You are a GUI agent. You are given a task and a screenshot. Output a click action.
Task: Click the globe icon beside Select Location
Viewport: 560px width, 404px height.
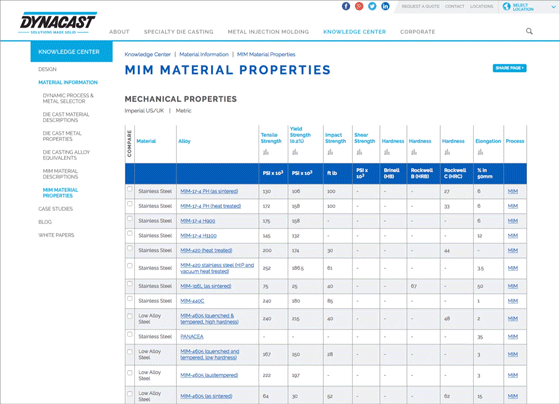coord(506,6)
